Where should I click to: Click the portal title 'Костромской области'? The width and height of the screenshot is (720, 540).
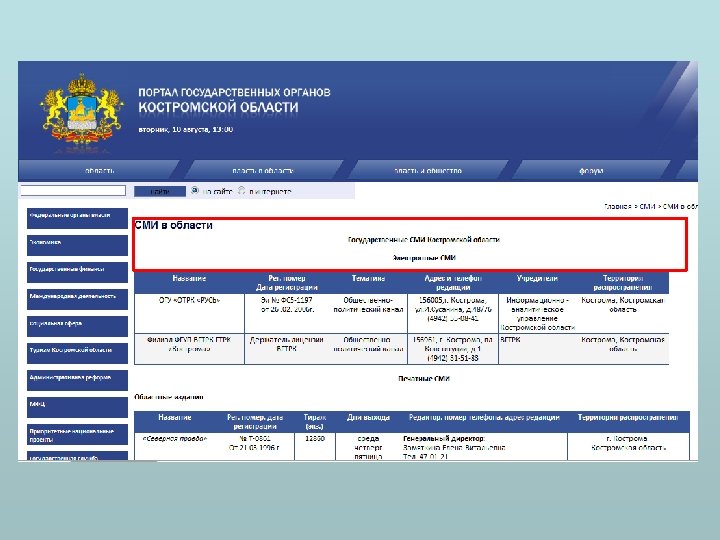point(219,107)
